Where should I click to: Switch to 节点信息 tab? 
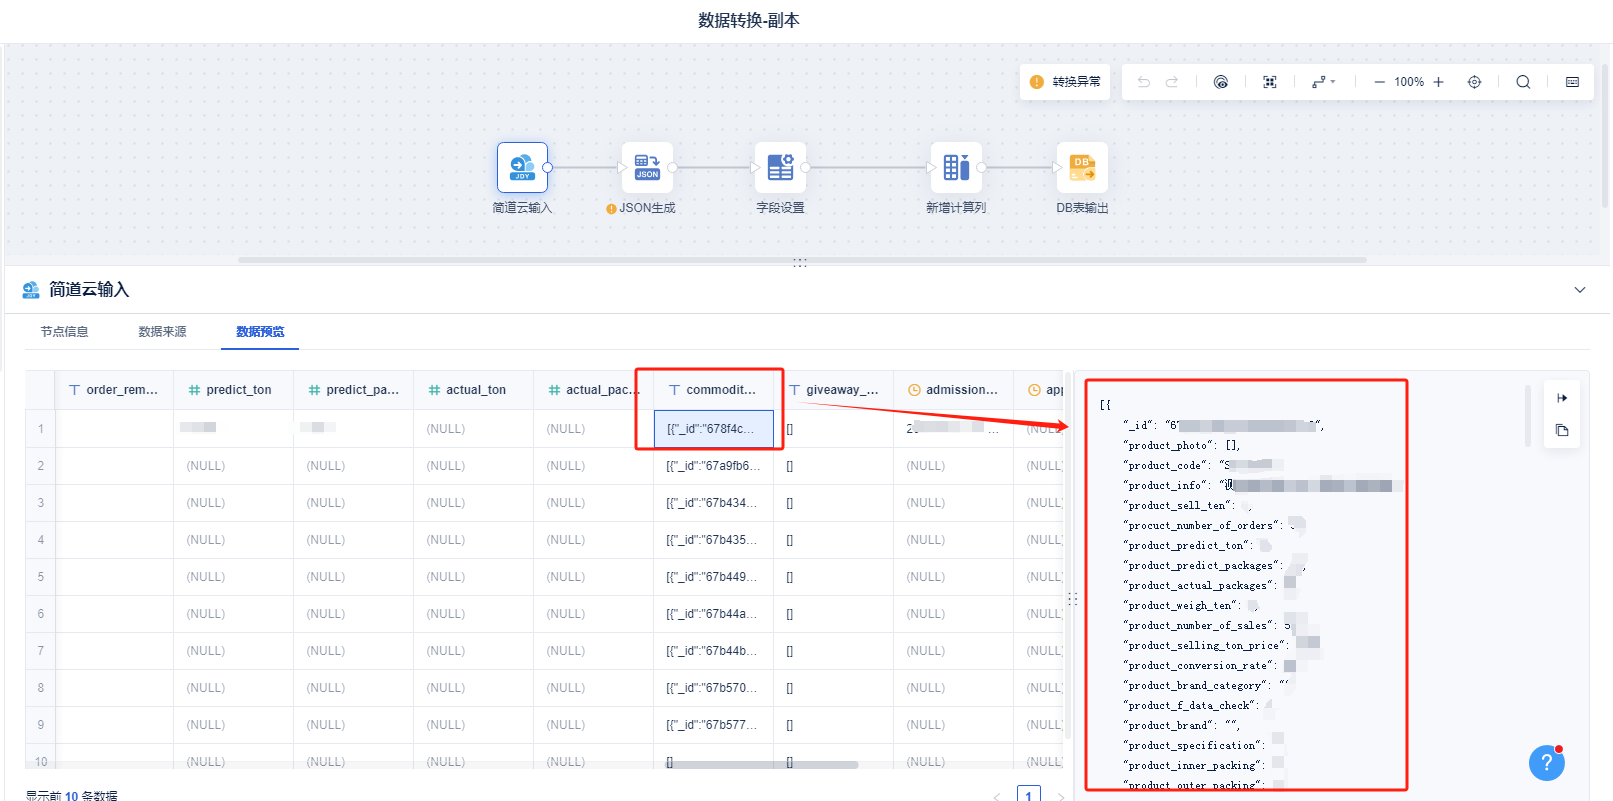pyautogui.click(x=64, y=332)
